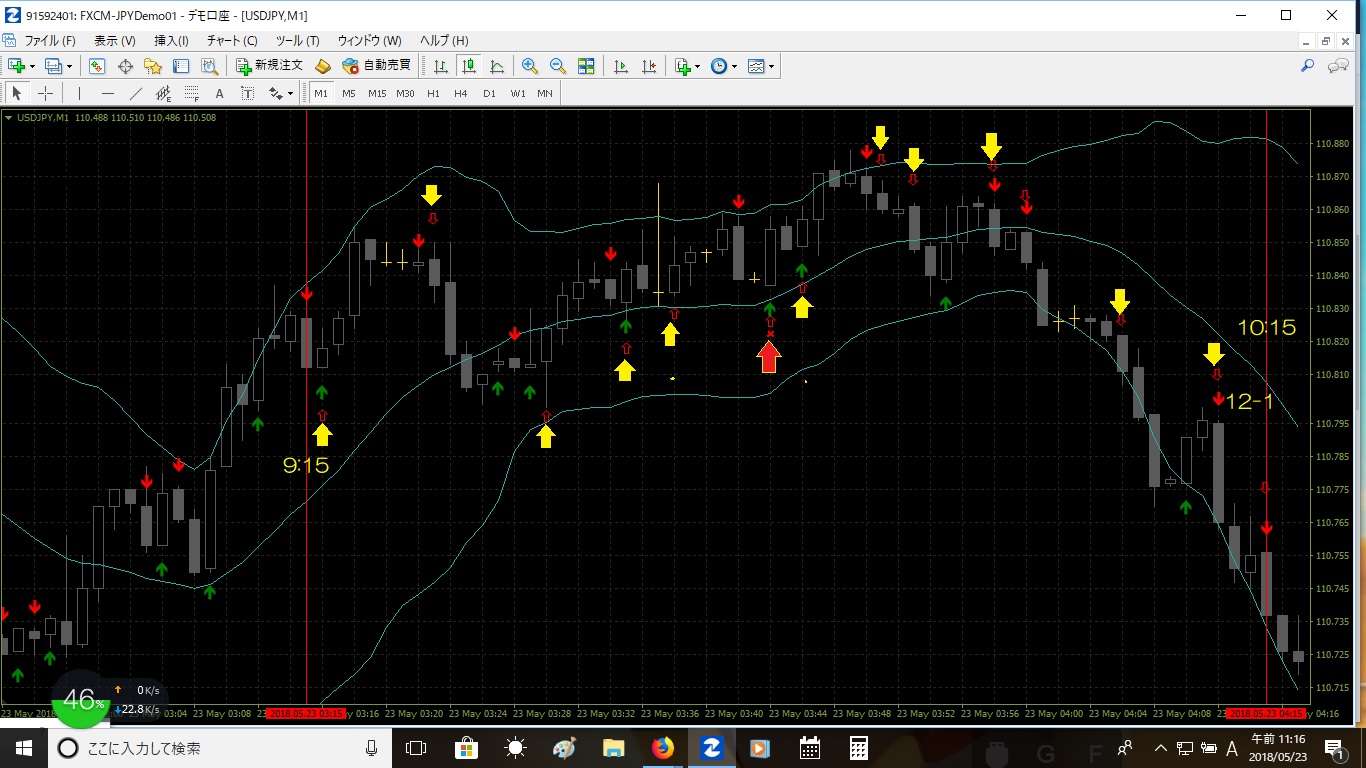Open the search magnifier in the toolbar
The height and width of the screenshot is (768, 1366).
1307,66
